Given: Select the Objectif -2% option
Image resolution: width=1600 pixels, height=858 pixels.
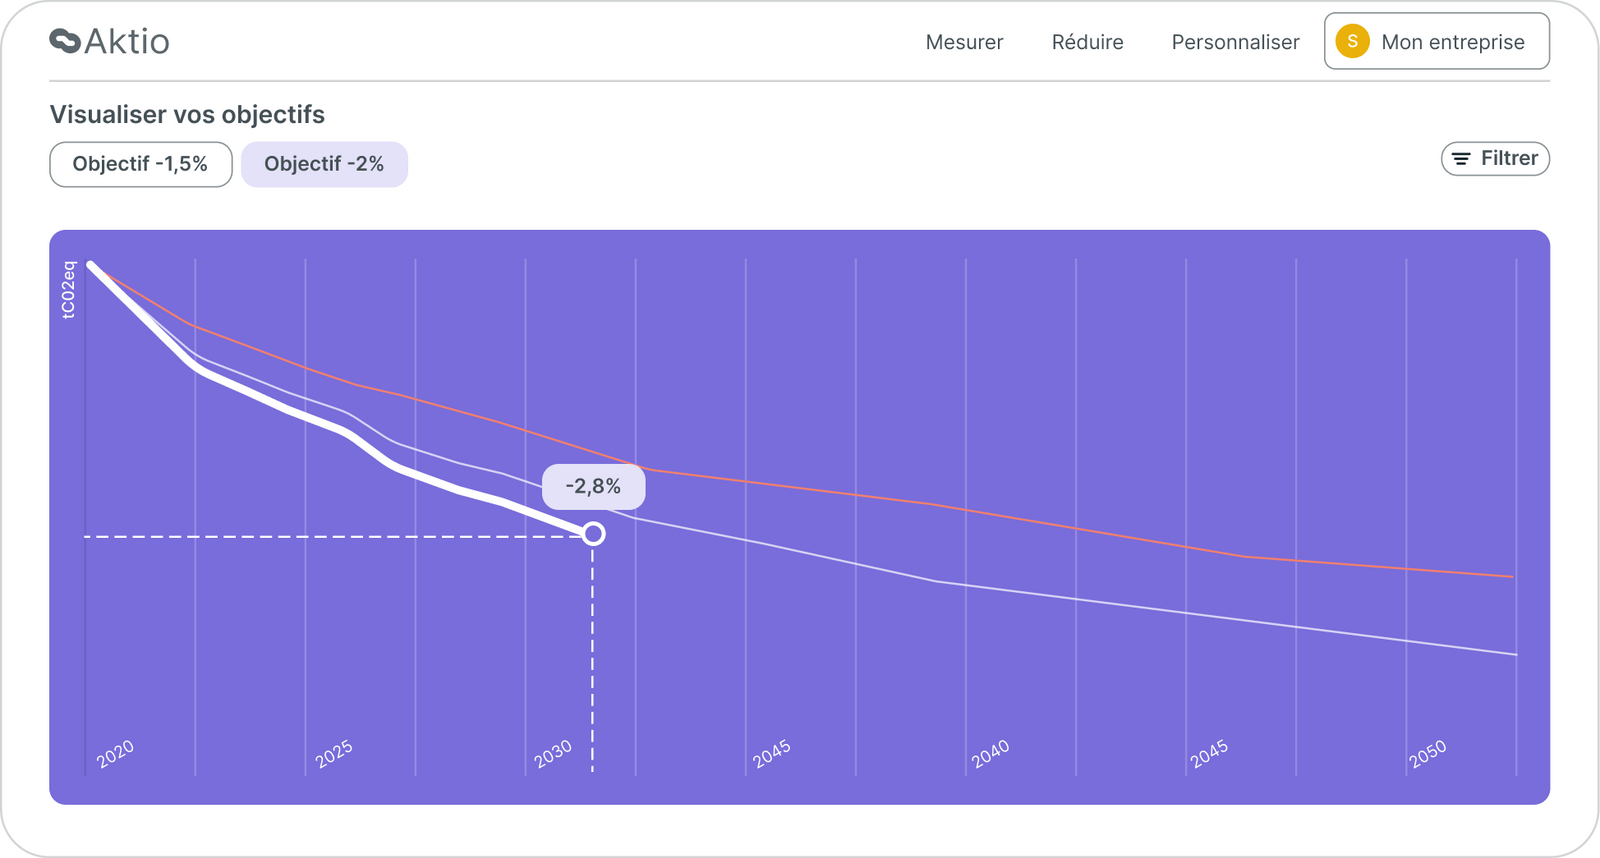Looking at the screenshot, I should pos(324,164).
